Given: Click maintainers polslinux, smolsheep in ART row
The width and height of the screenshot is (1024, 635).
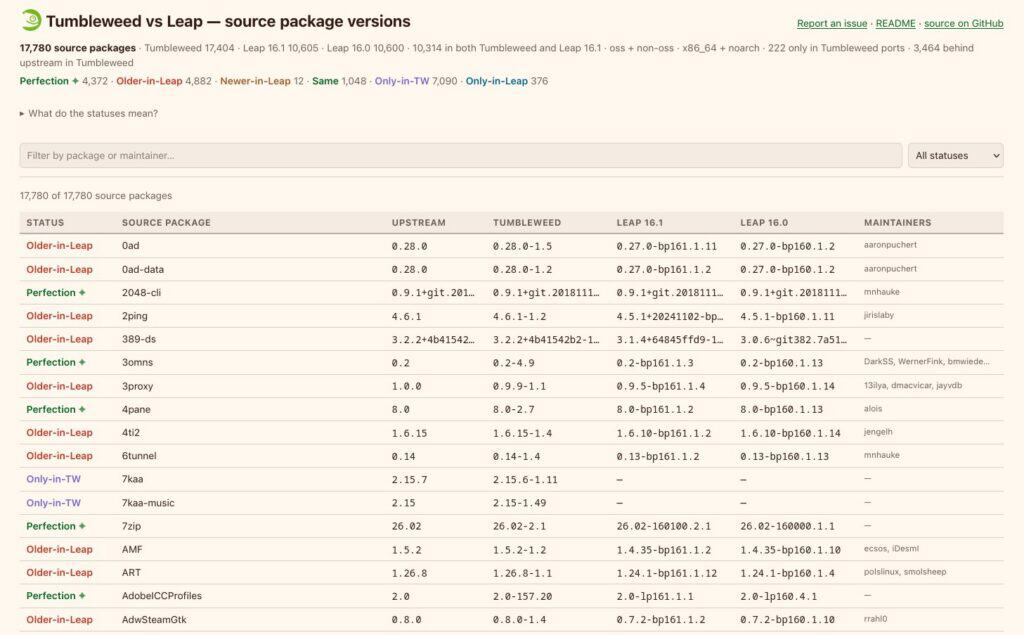Looking at the screenshot, I should pos(905,572).
